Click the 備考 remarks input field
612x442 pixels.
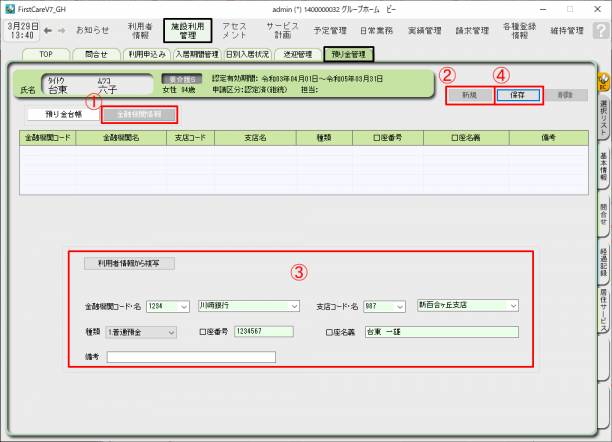point(190,356)
